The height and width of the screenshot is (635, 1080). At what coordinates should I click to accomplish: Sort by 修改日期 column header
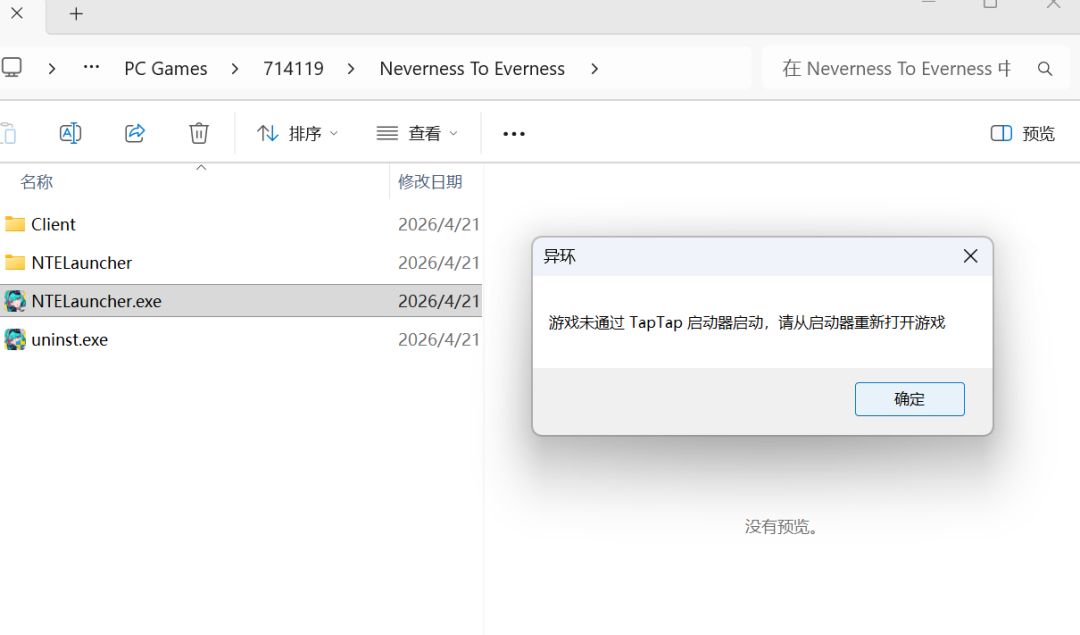430,182
